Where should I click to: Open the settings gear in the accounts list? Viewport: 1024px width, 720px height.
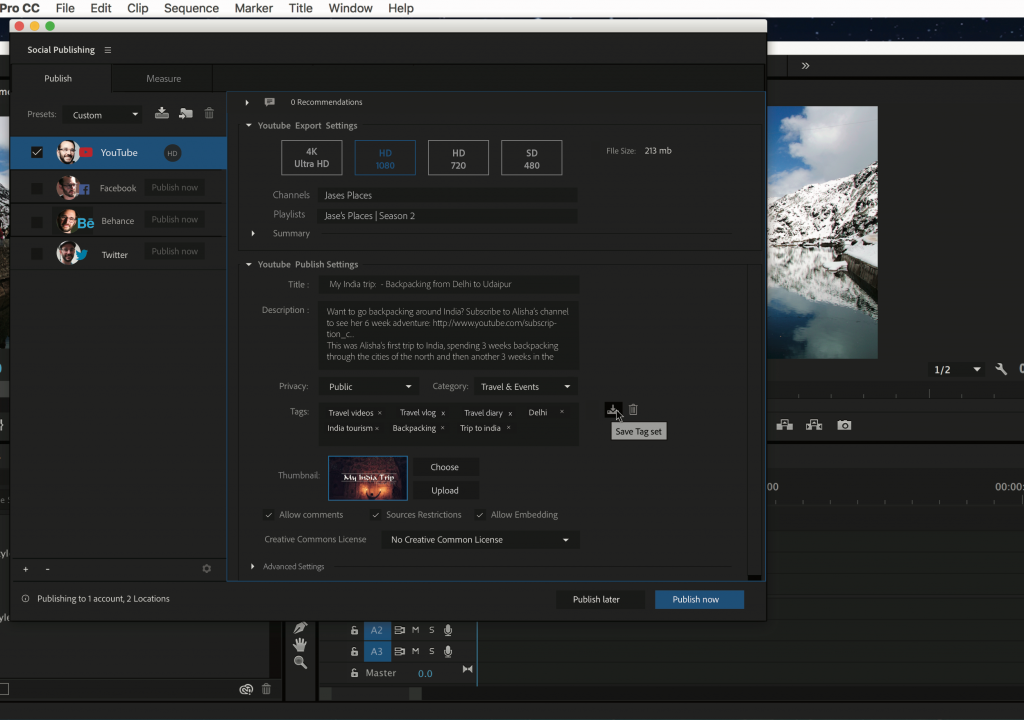click(206, 569)
